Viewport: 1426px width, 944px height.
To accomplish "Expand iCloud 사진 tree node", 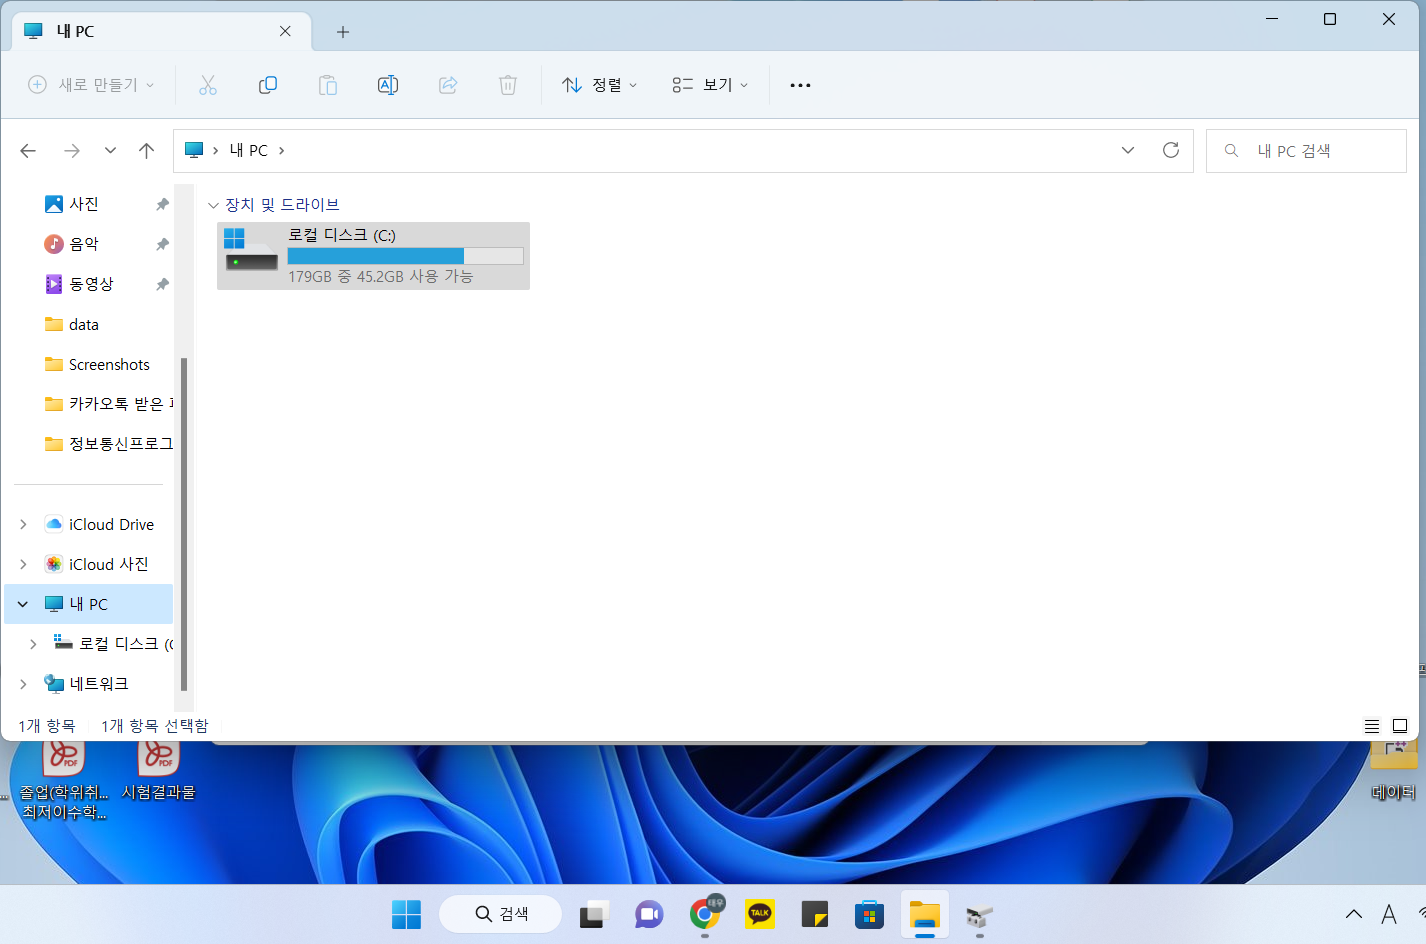I will point(23,564).
